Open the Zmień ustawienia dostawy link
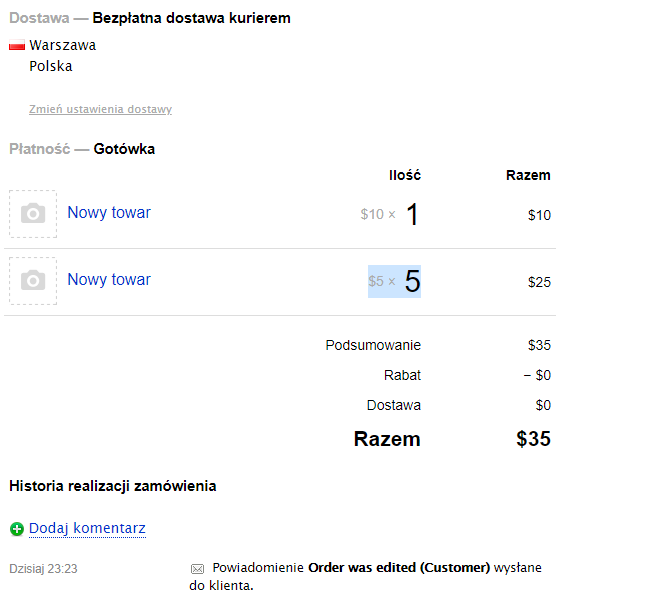The height and width of the screenshot is (604, 645). (100, 109)
